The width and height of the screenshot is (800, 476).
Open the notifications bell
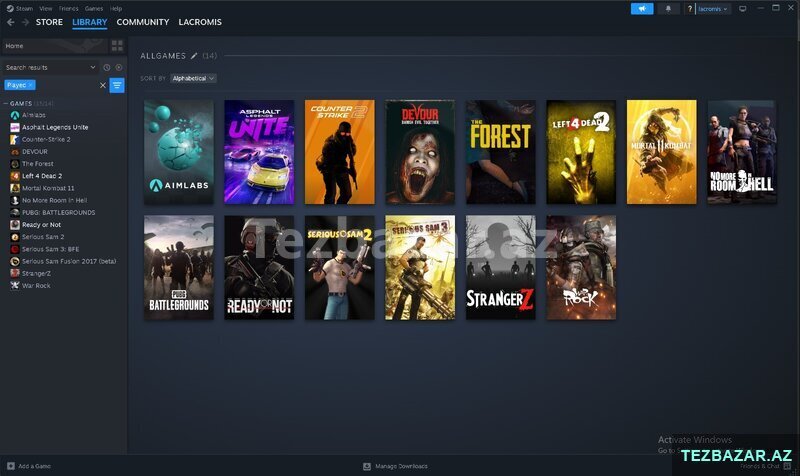[x=668, y=9]
